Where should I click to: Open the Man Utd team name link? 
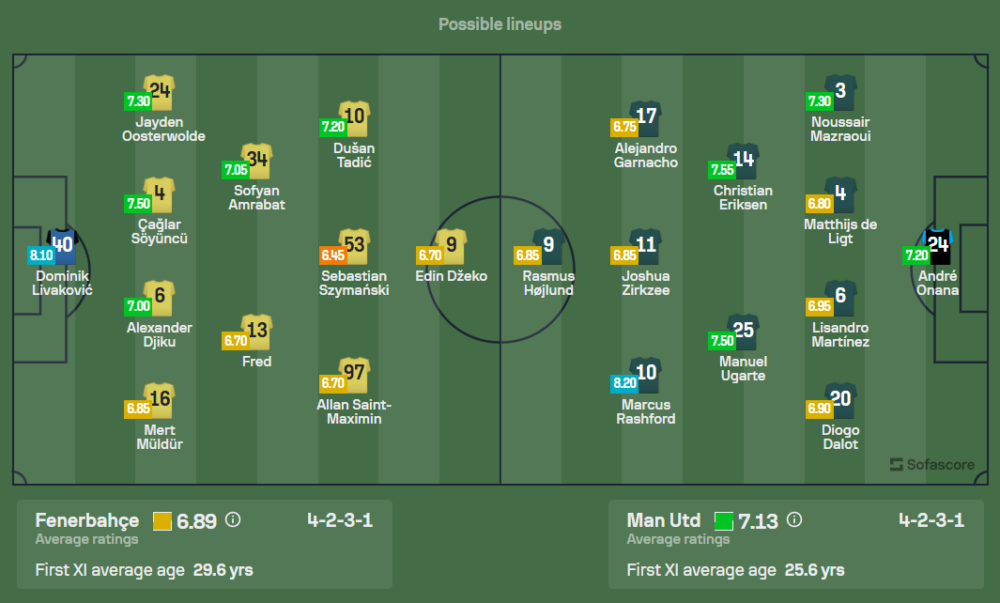[663, 520]
